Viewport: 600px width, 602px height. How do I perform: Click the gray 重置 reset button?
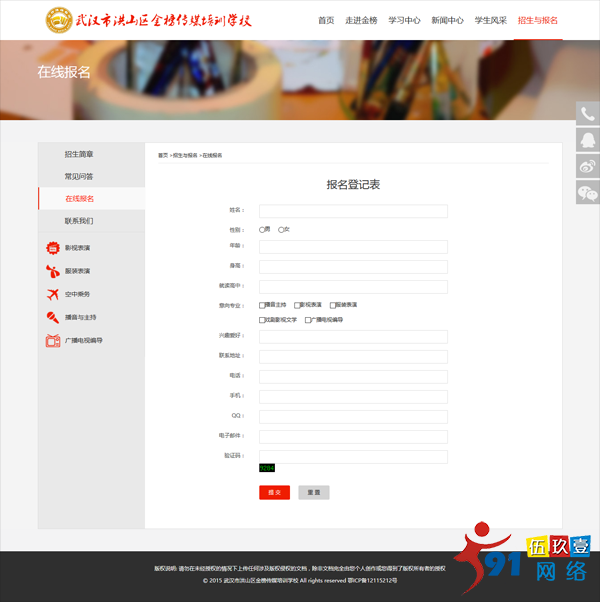(314, 493)
